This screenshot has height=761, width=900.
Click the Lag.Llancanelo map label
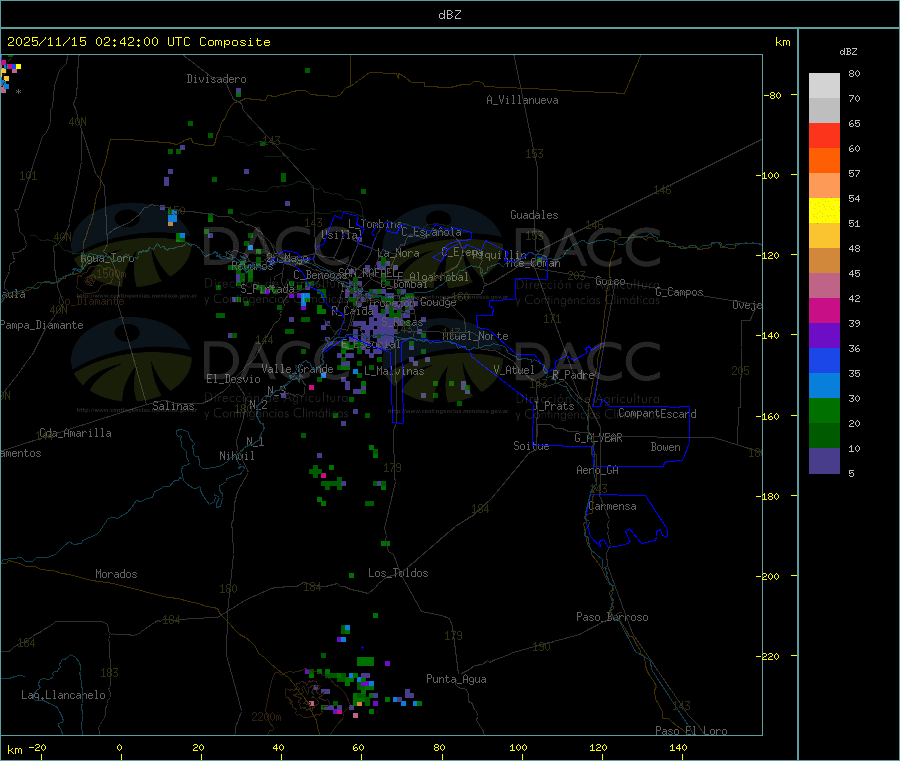(63, 695)
